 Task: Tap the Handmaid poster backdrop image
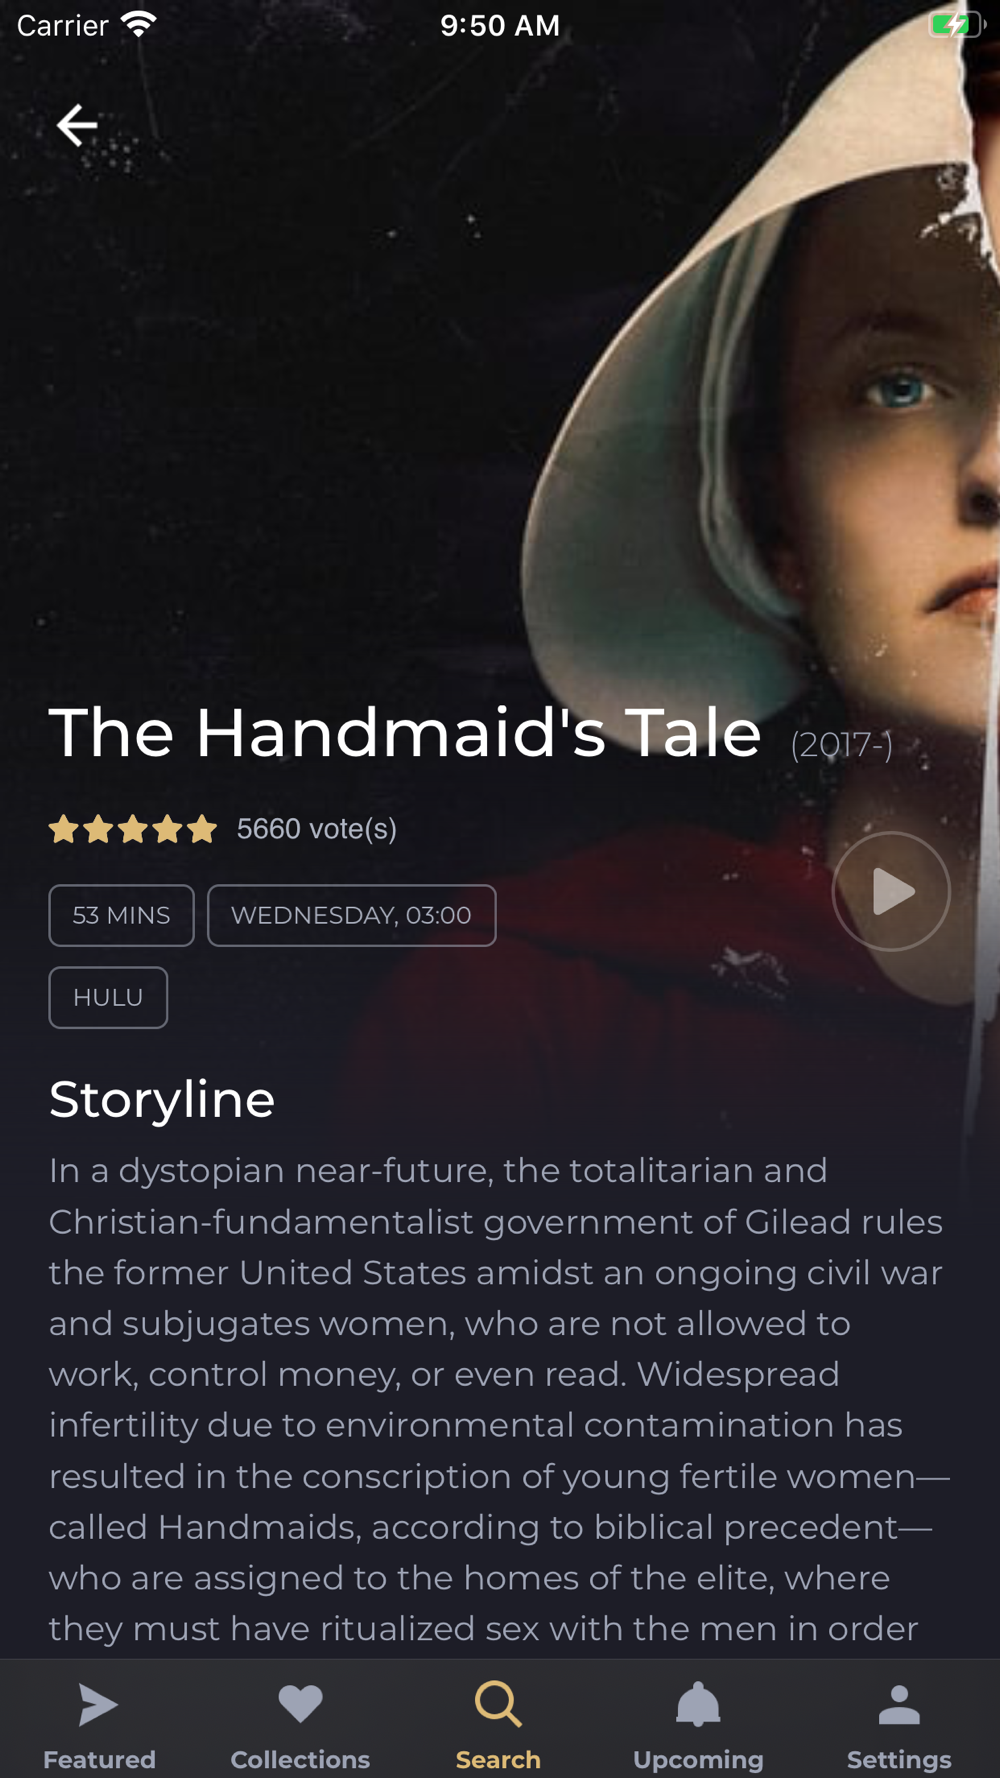(500, 400)
